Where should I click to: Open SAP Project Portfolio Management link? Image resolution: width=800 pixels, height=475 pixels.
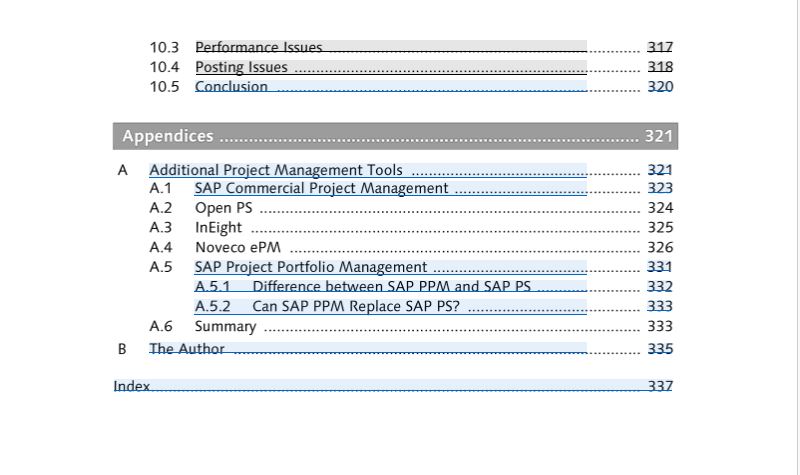[391, 267]
